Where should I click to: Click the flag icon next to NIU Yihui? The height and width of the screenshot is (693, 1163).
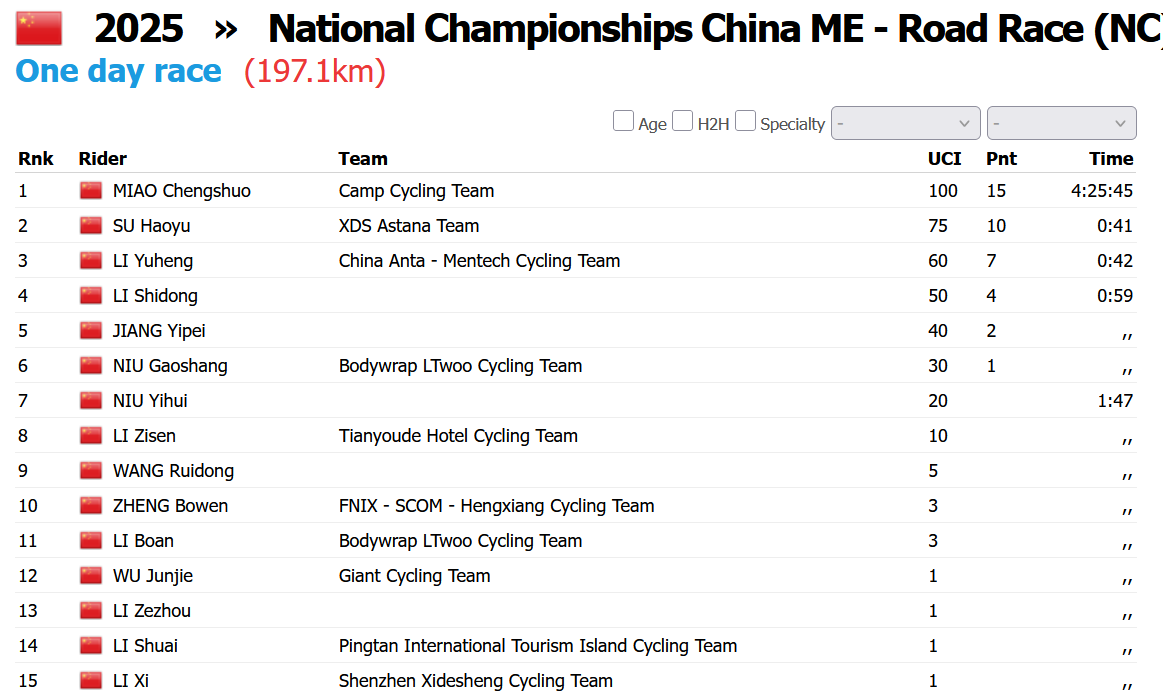coord(92,401)
